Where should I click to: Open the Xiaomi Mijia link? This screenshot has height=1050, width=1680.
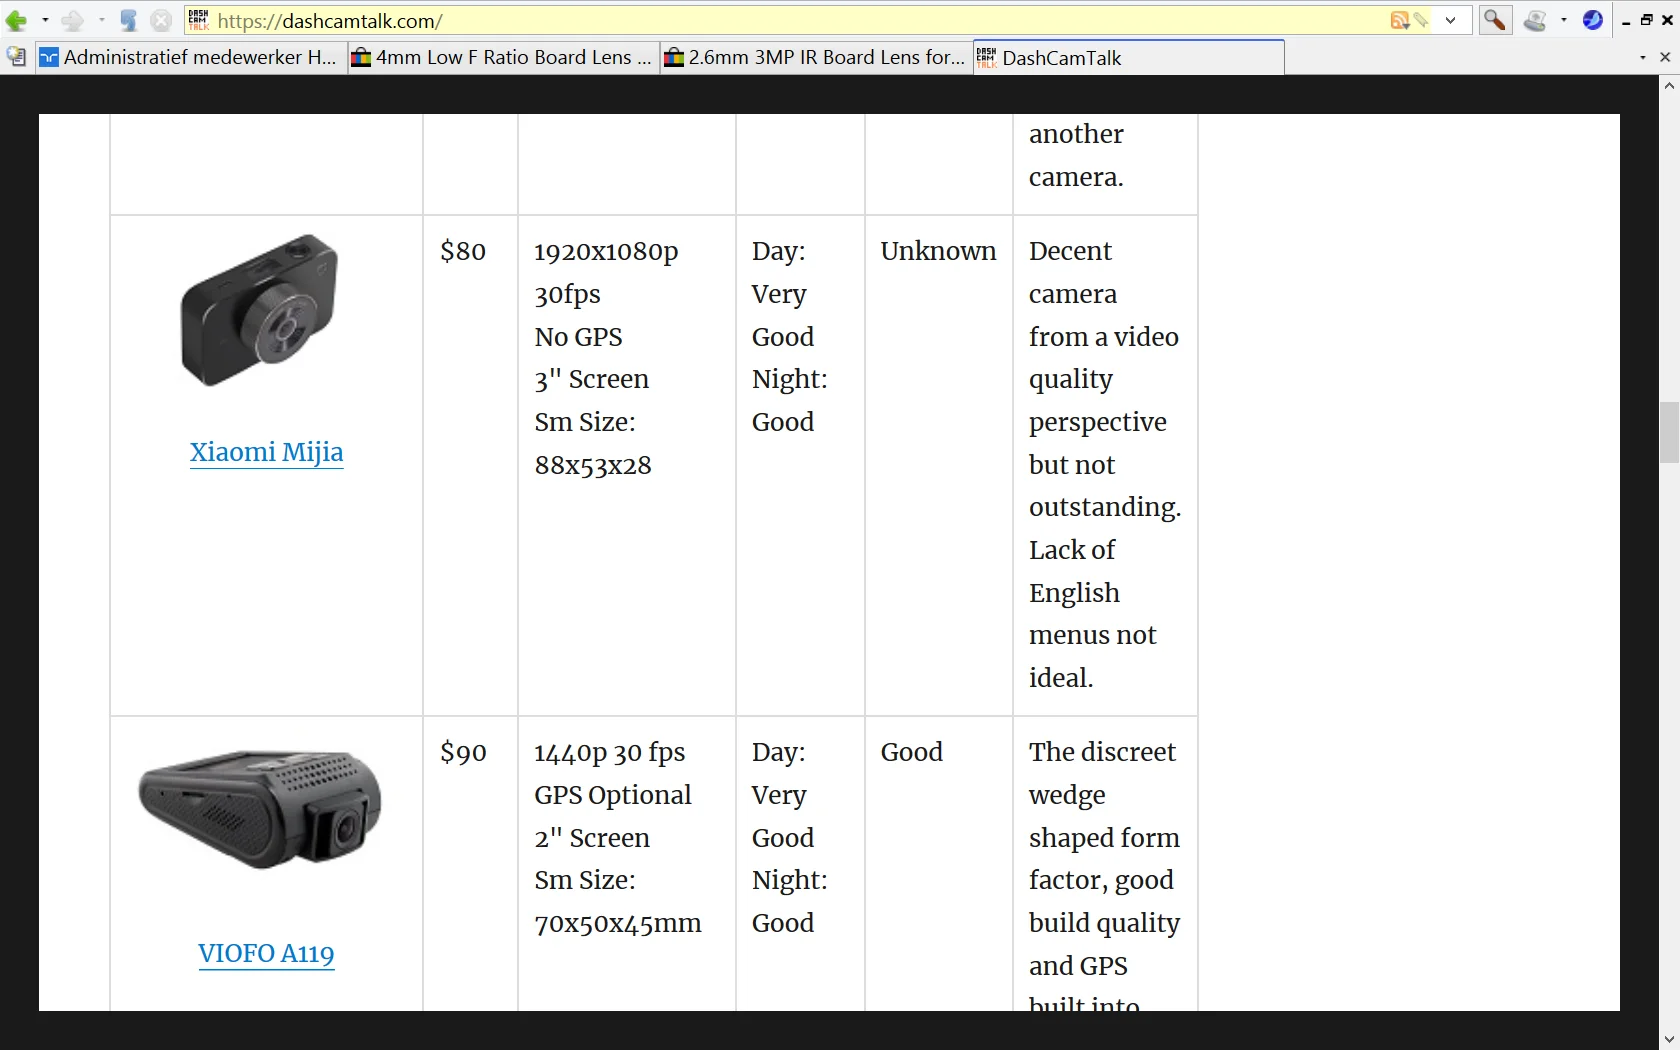coord(267,452)
